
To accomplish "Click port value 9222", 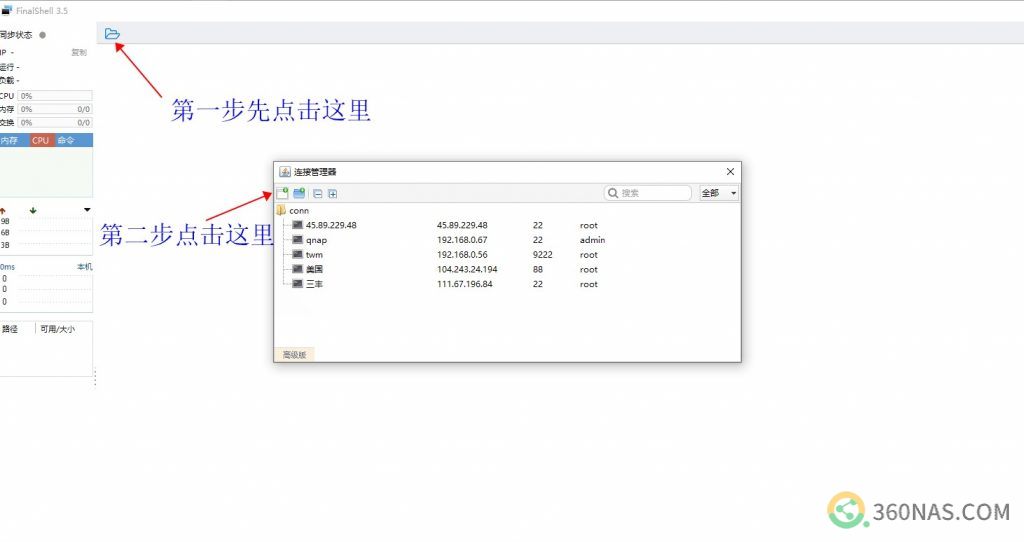I will (543, 255).
